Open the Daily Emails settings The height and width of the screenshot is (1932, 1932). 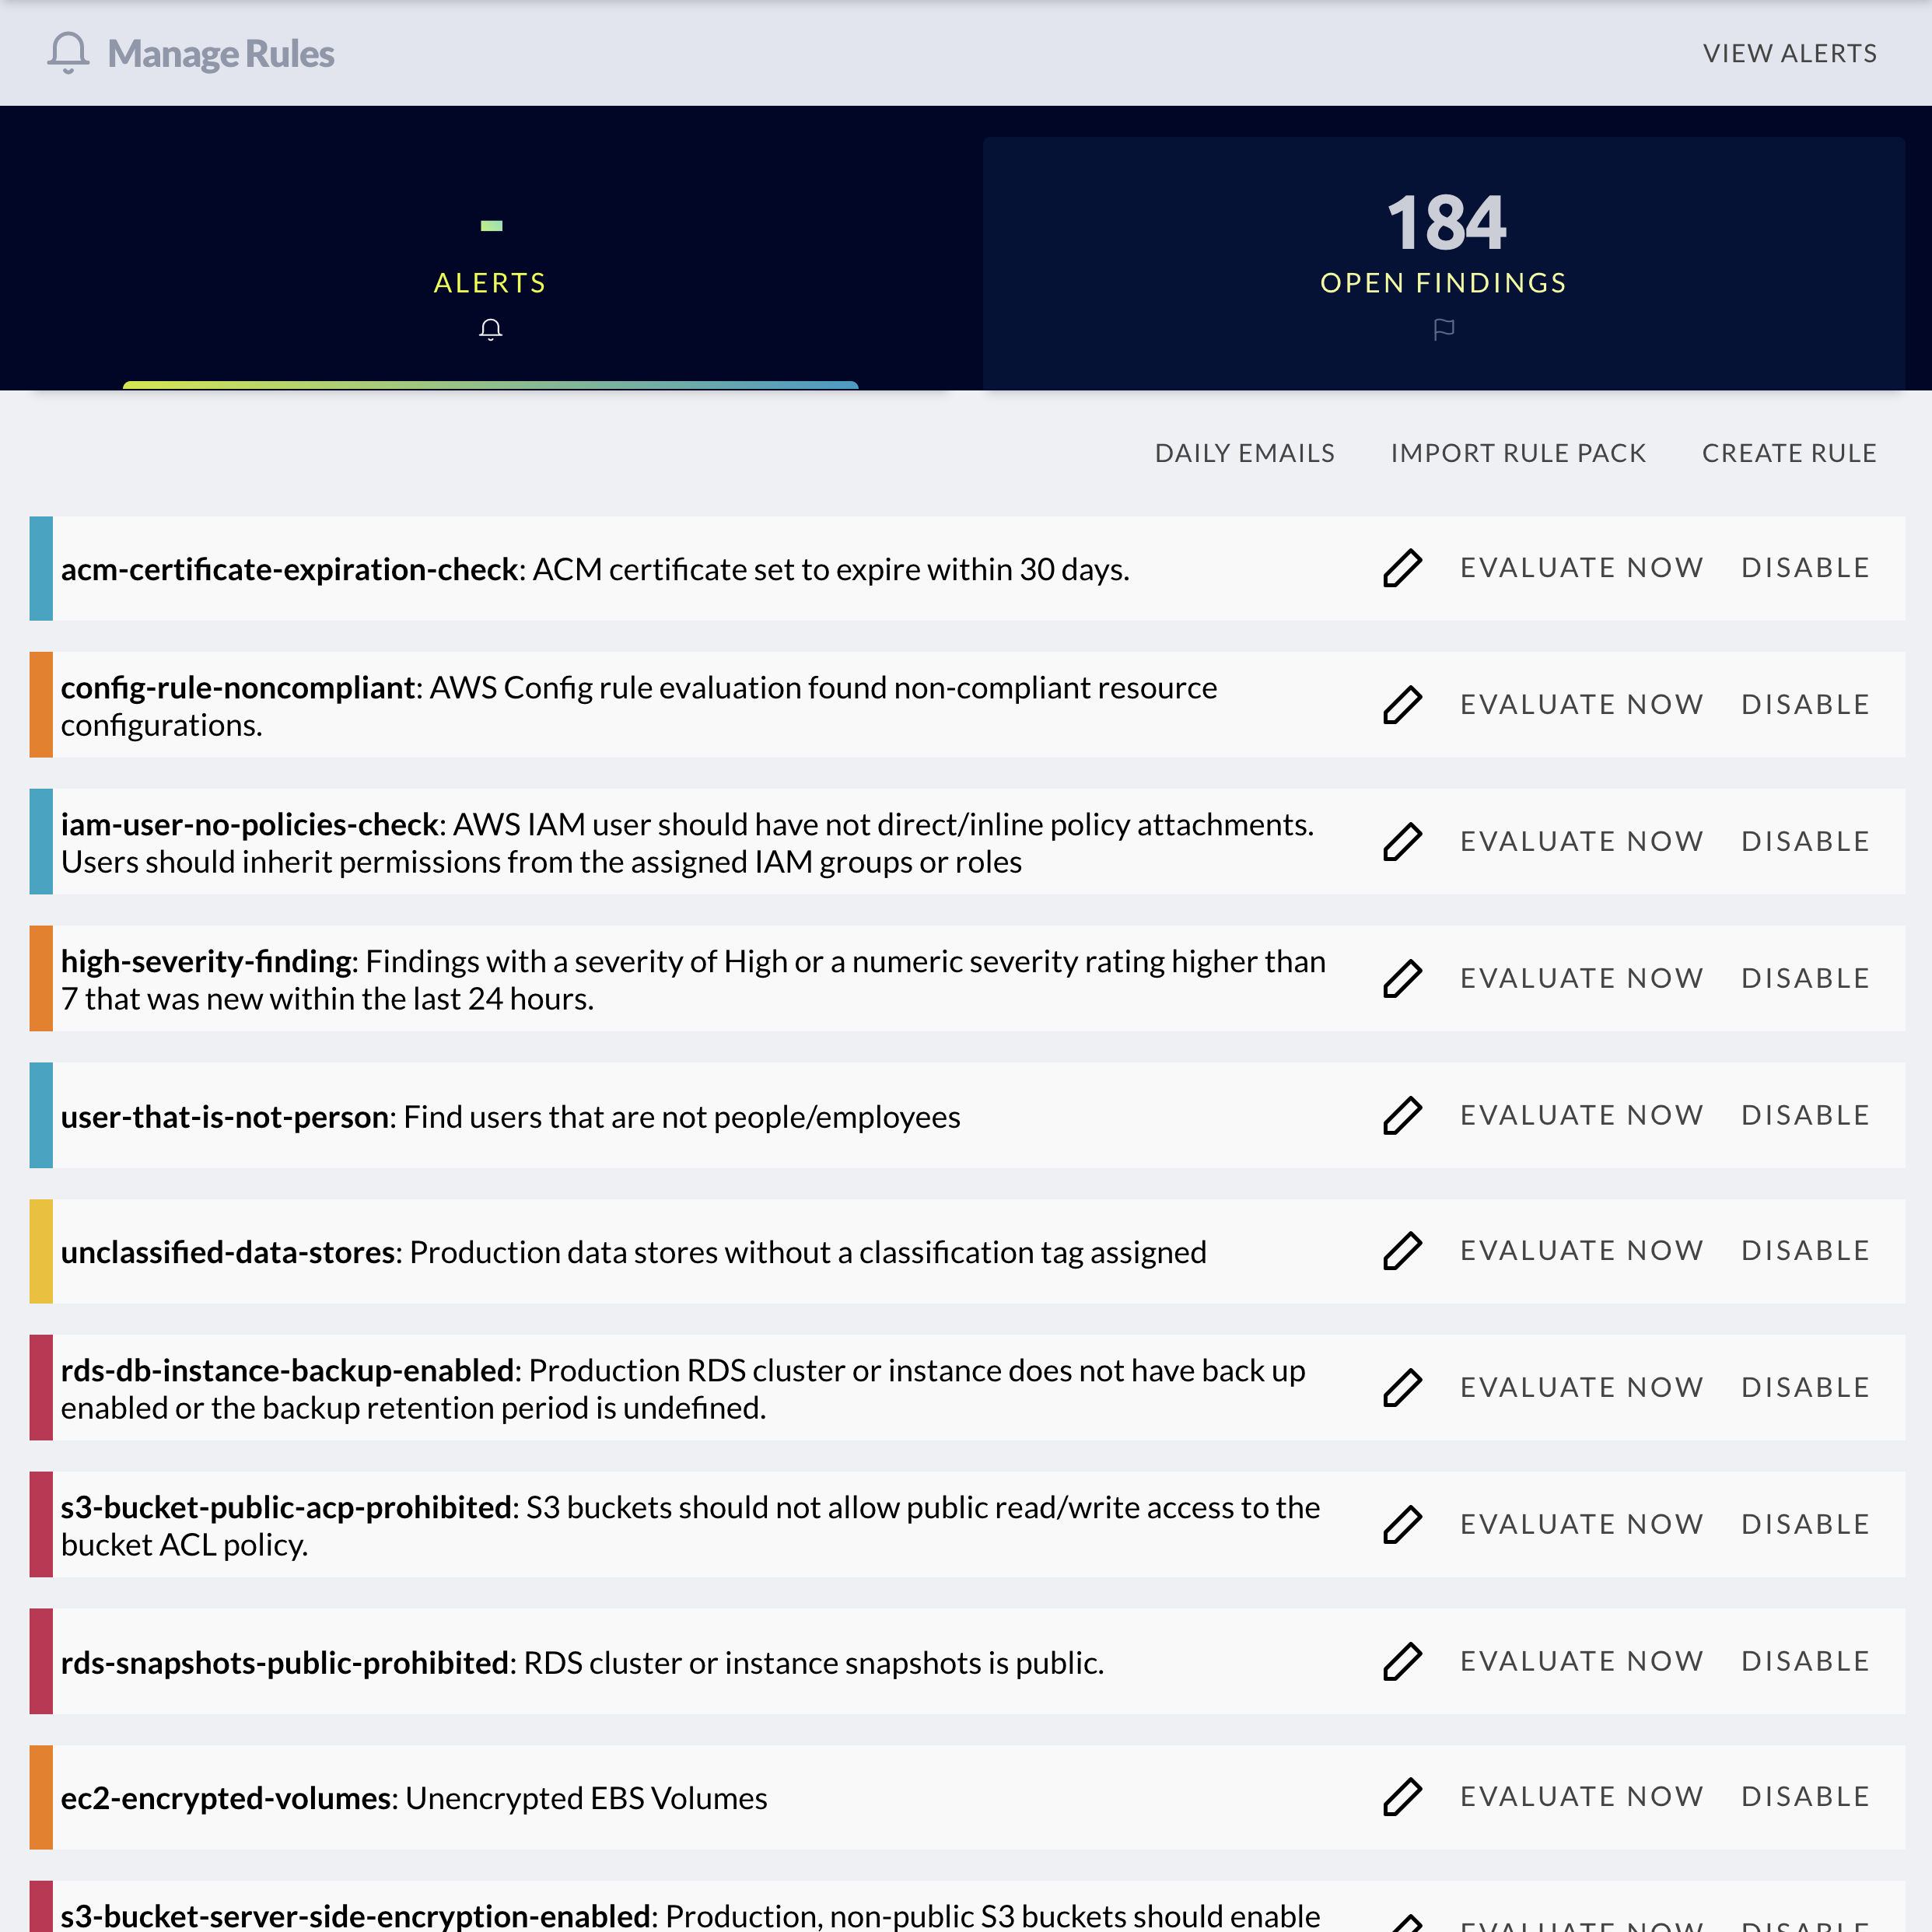(x=1244, y=454)
